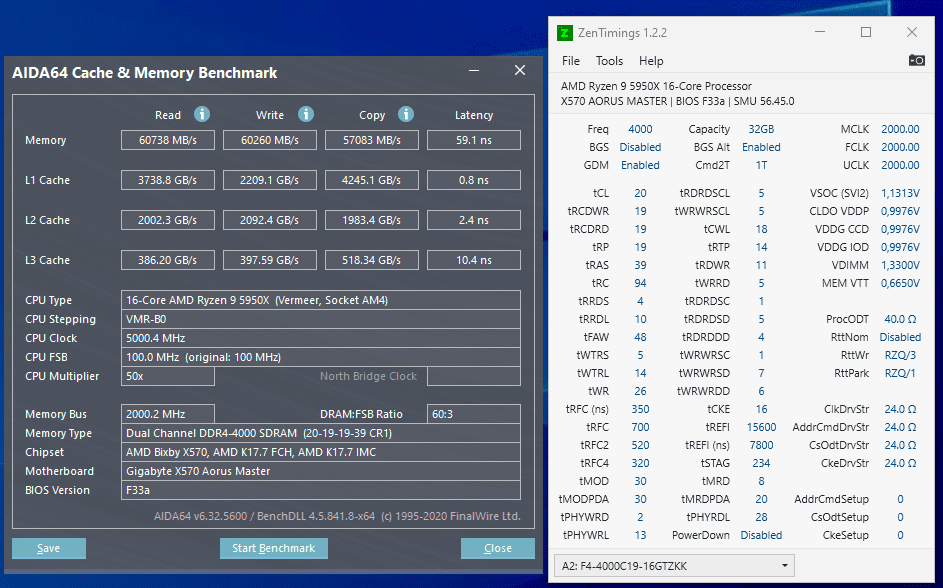This screenshot has height=588, width=943.
Task: Click the tCL value 20
Action: (640, 193)
